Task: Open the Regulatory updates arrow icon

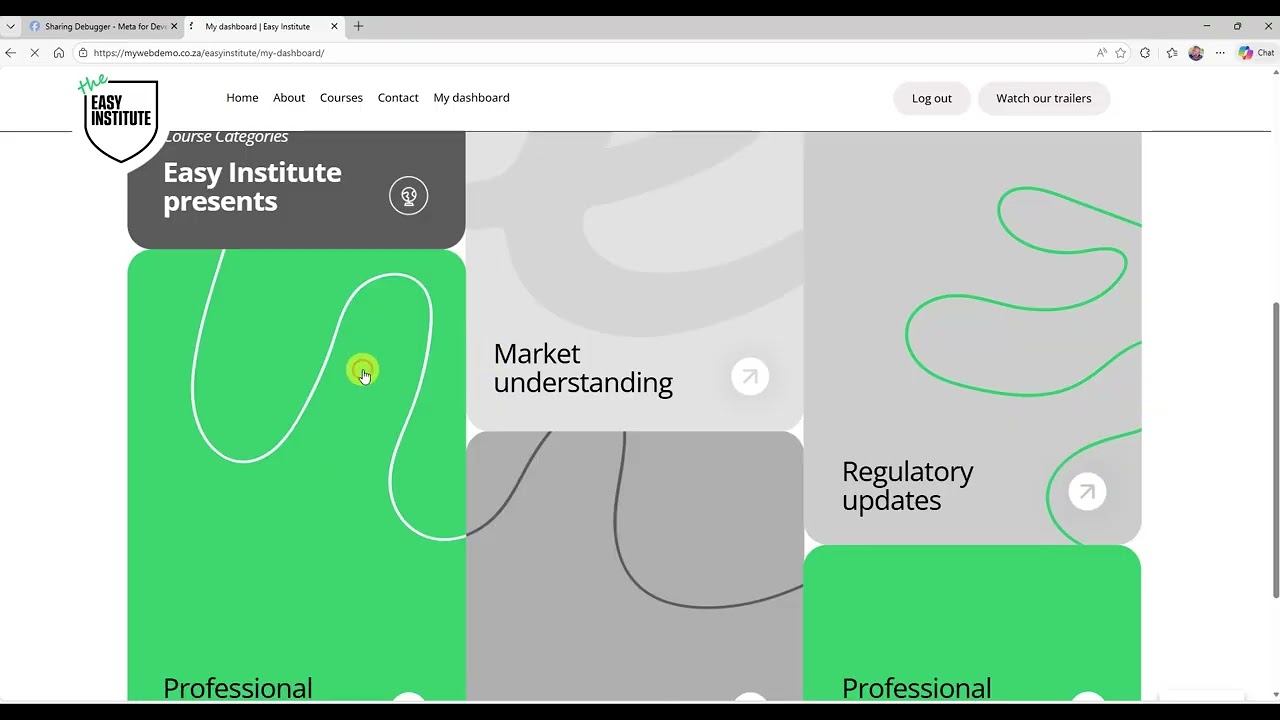Action: (1087, 492)
